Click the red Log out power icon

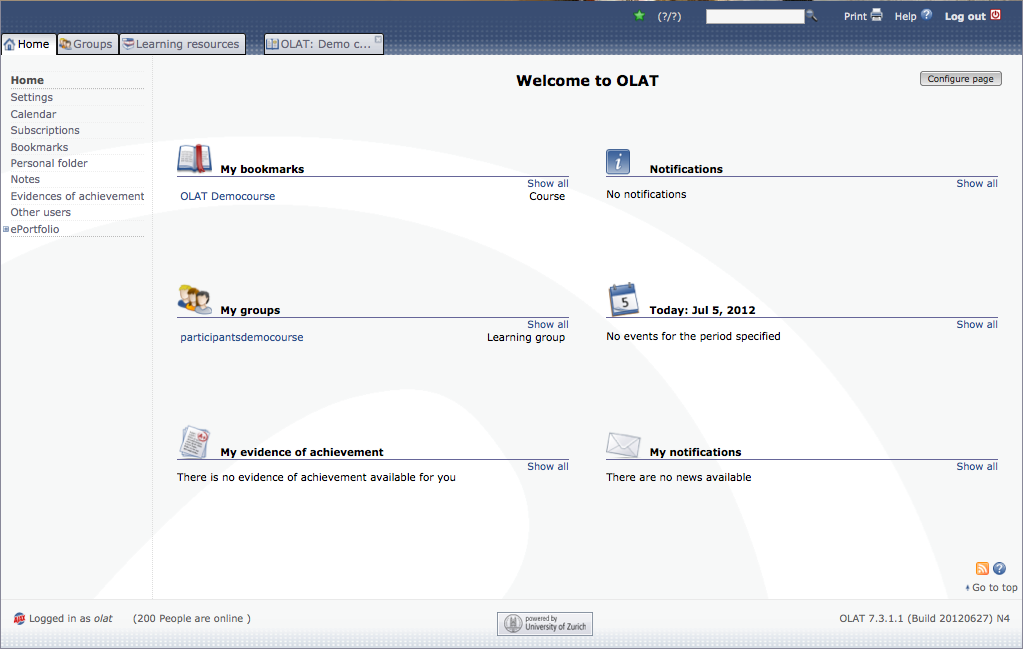(x=996, y=15)
